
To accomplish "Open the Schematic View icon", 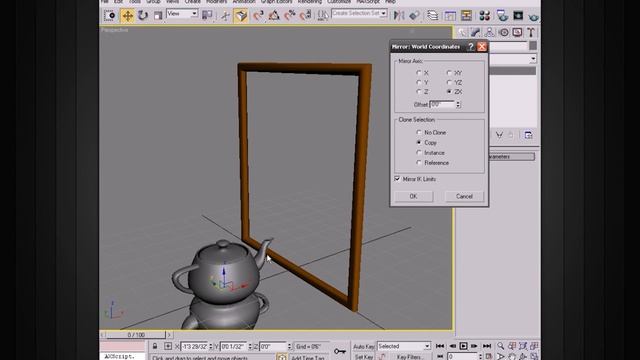I will (x=466, y=16).
